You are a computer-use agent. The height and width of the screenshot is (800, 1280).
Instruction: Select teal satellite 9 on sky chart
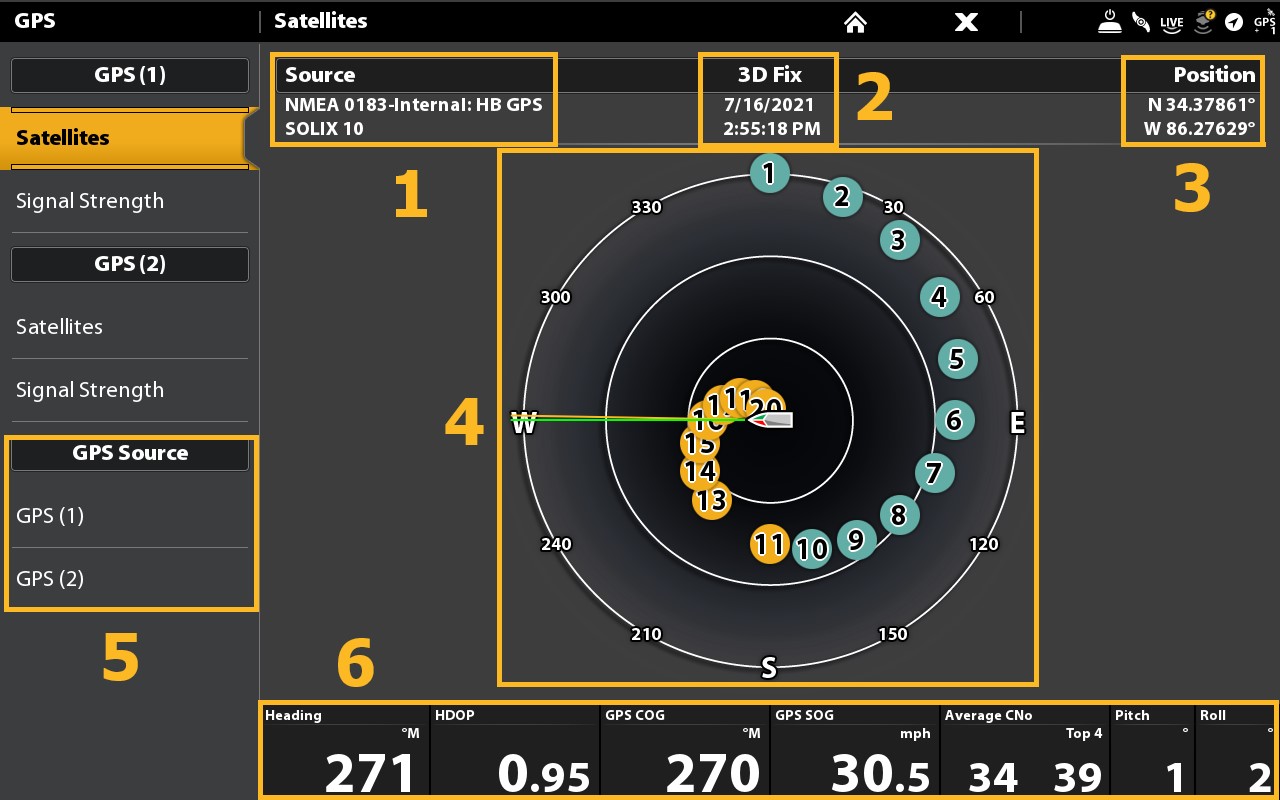[x=855, y=540]
